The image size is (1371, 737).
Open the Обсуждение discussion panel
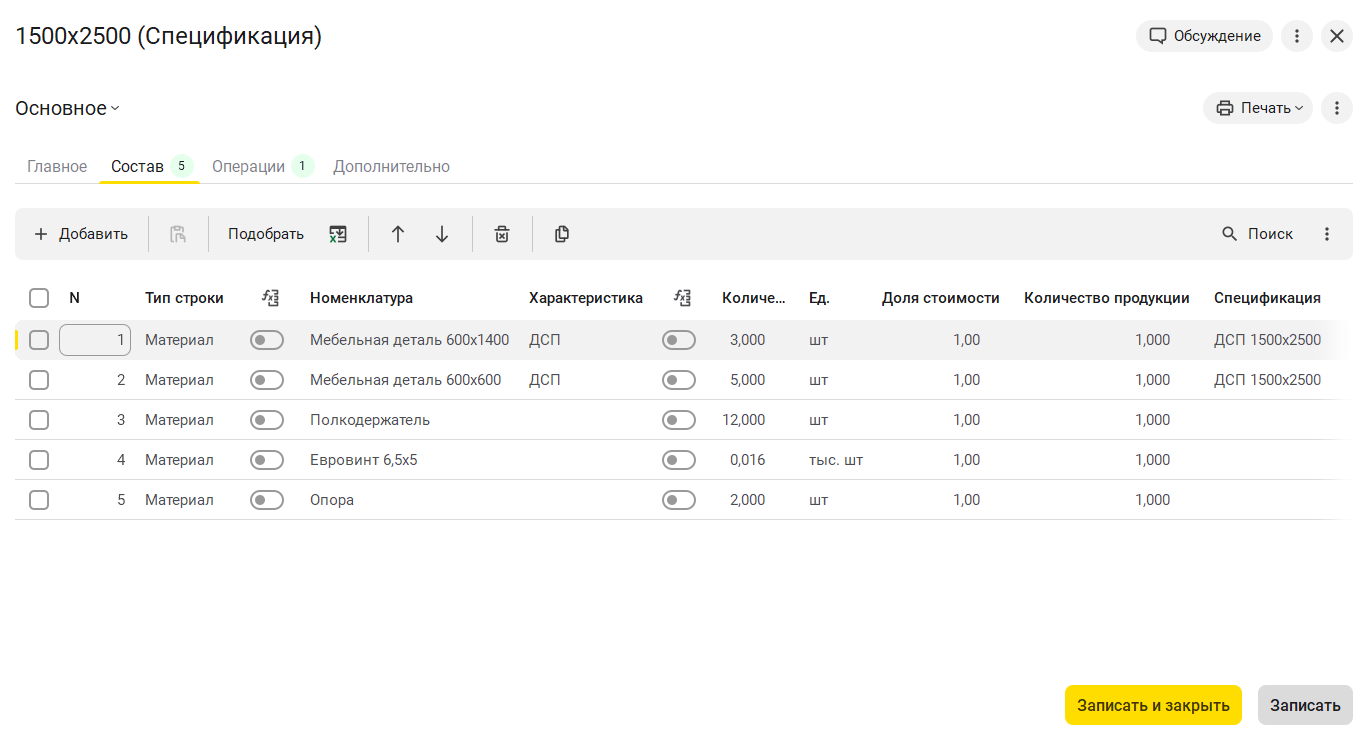[x=1204, y=36]
